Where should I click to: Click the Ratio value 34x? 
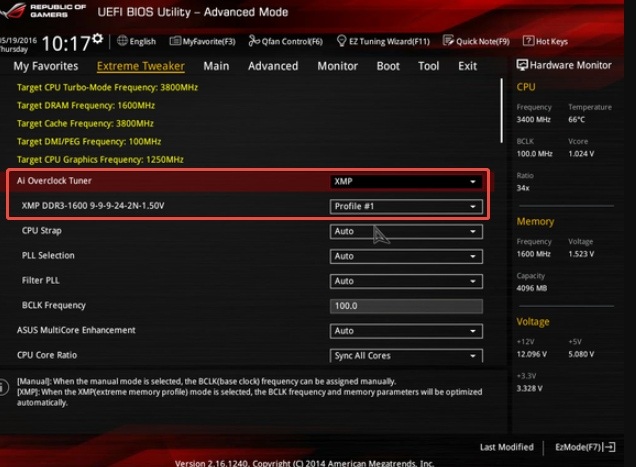[x=523, y=188]
